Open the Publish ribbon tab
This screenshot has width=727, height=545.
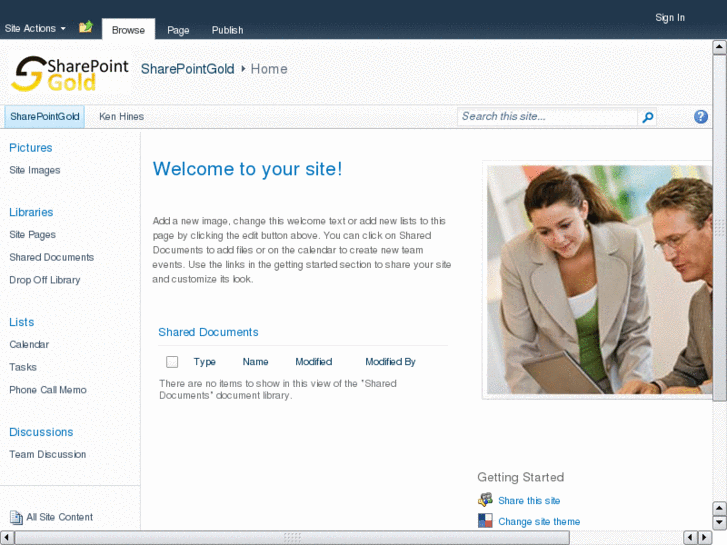227,30
